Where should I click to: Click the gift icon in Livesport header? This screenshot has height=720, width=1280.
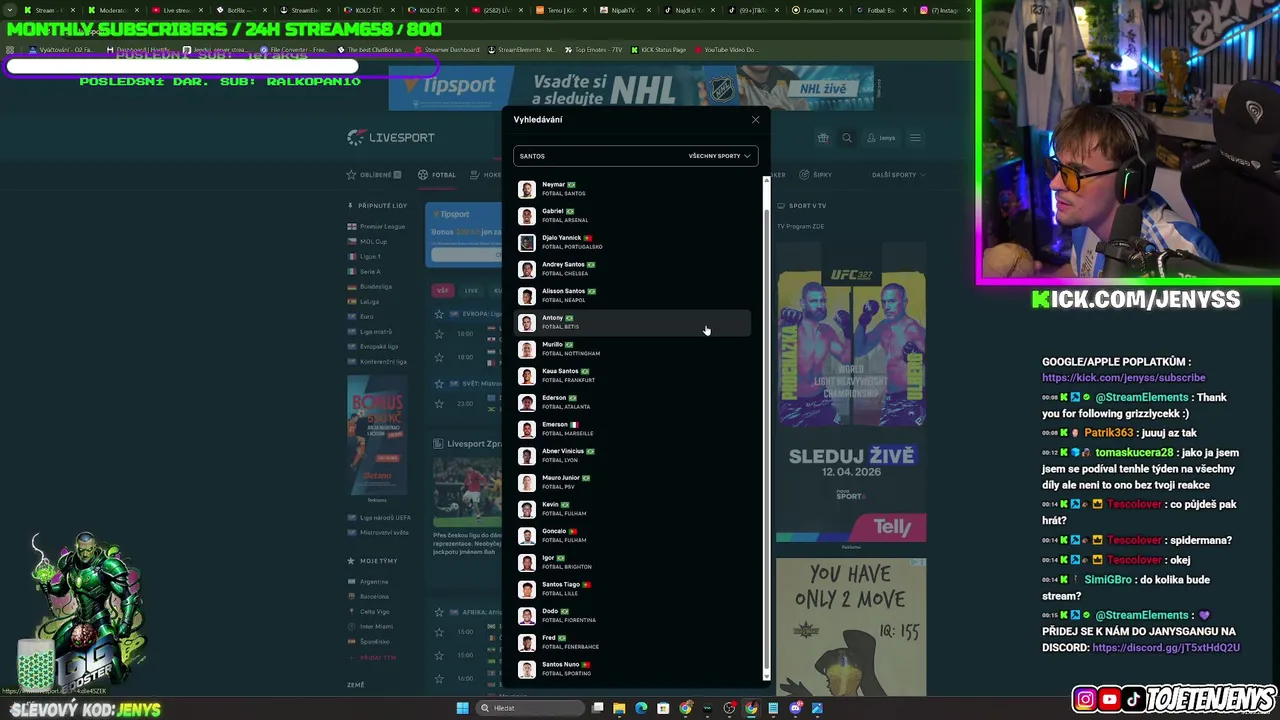pyautogui.click(x=823, y=138)
